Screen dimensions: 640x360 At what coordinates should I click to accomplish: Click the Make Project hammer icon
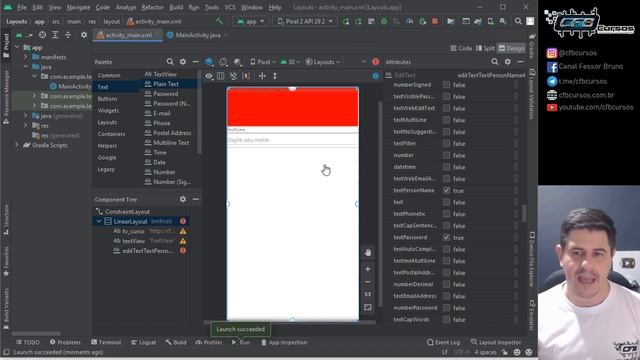pyautogui.click(x=219, y=21)
